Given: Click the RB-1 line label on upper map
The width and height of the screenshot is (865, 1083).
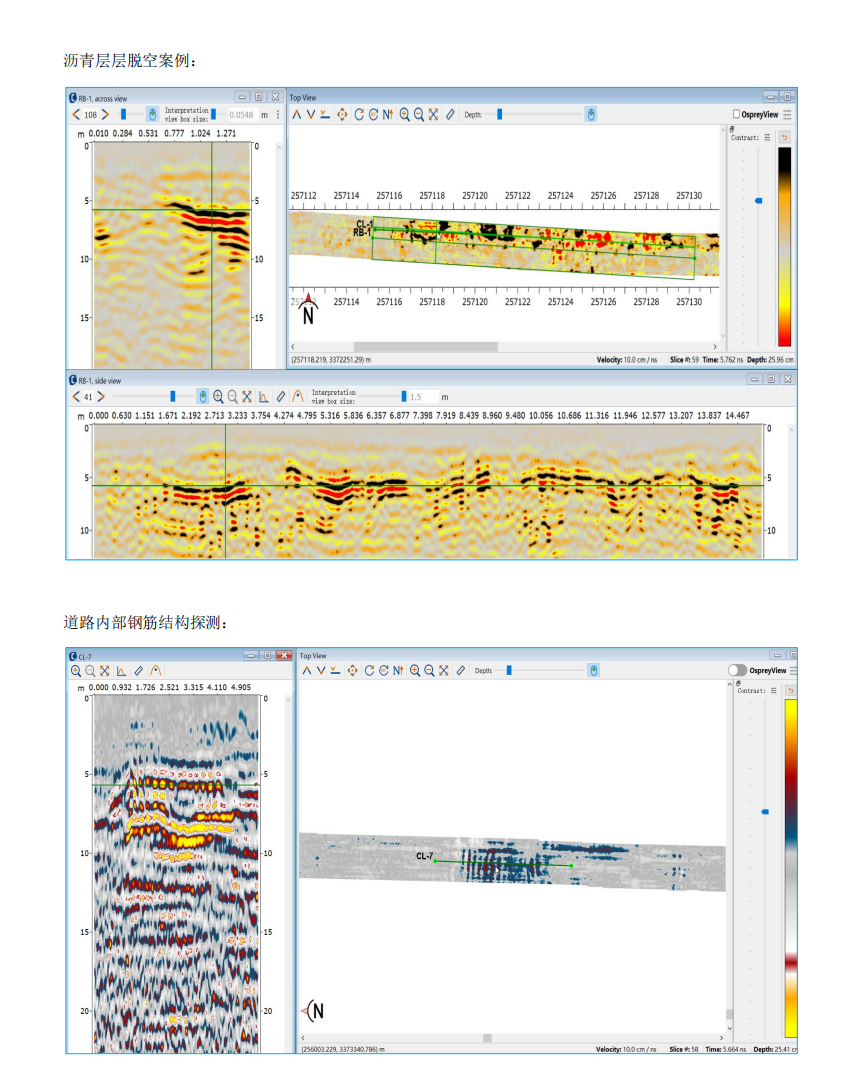Looking at the screenshot, I should [362, 233].
